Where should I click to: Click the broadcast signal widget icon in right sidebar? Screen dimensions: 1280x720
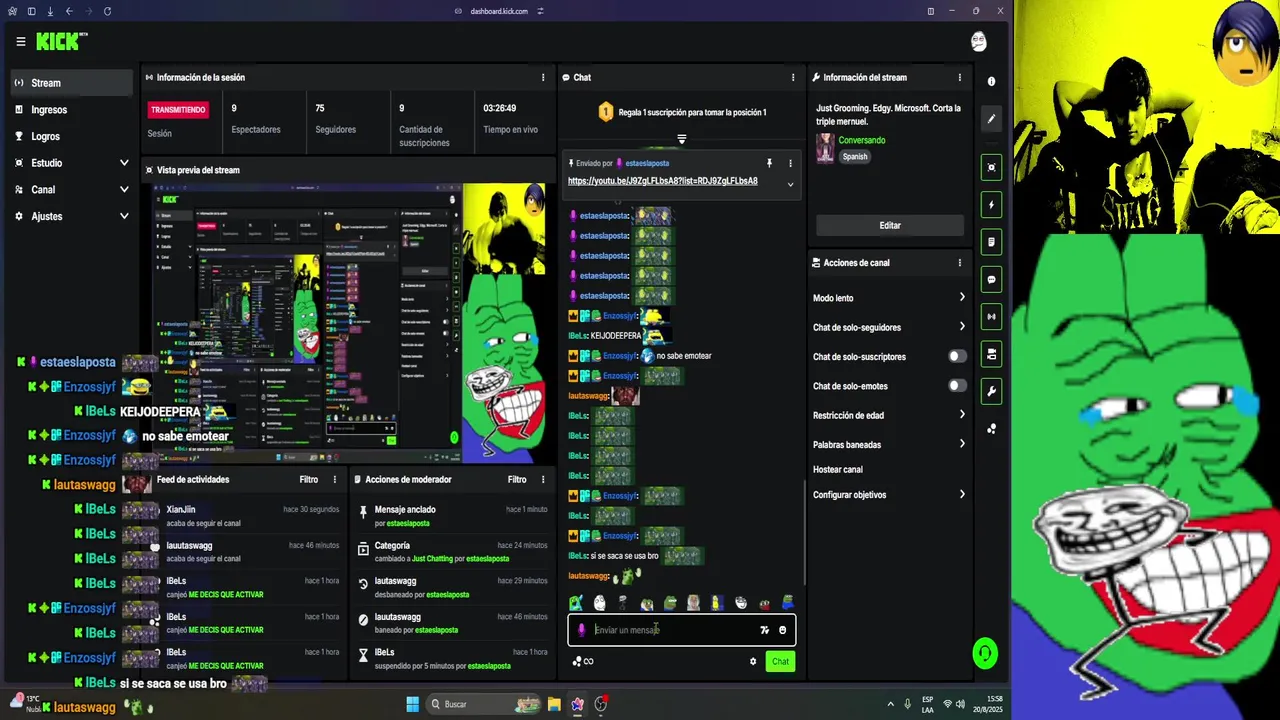(991, 317)
